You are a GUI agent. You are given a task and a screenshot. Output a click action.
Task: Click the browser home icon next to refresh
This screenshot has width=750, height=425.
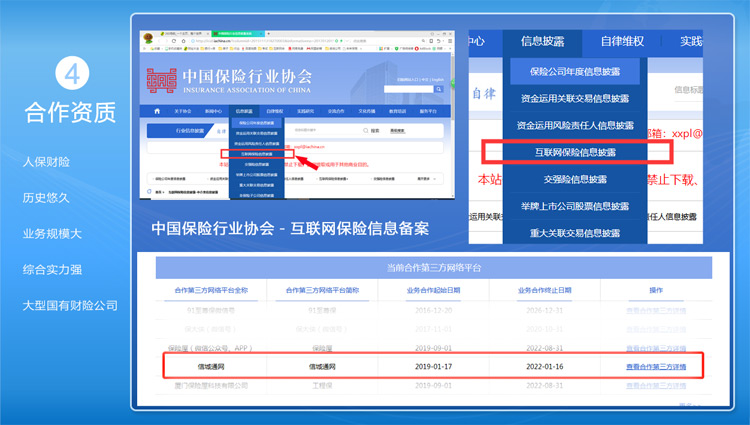[x=184, y=41]
